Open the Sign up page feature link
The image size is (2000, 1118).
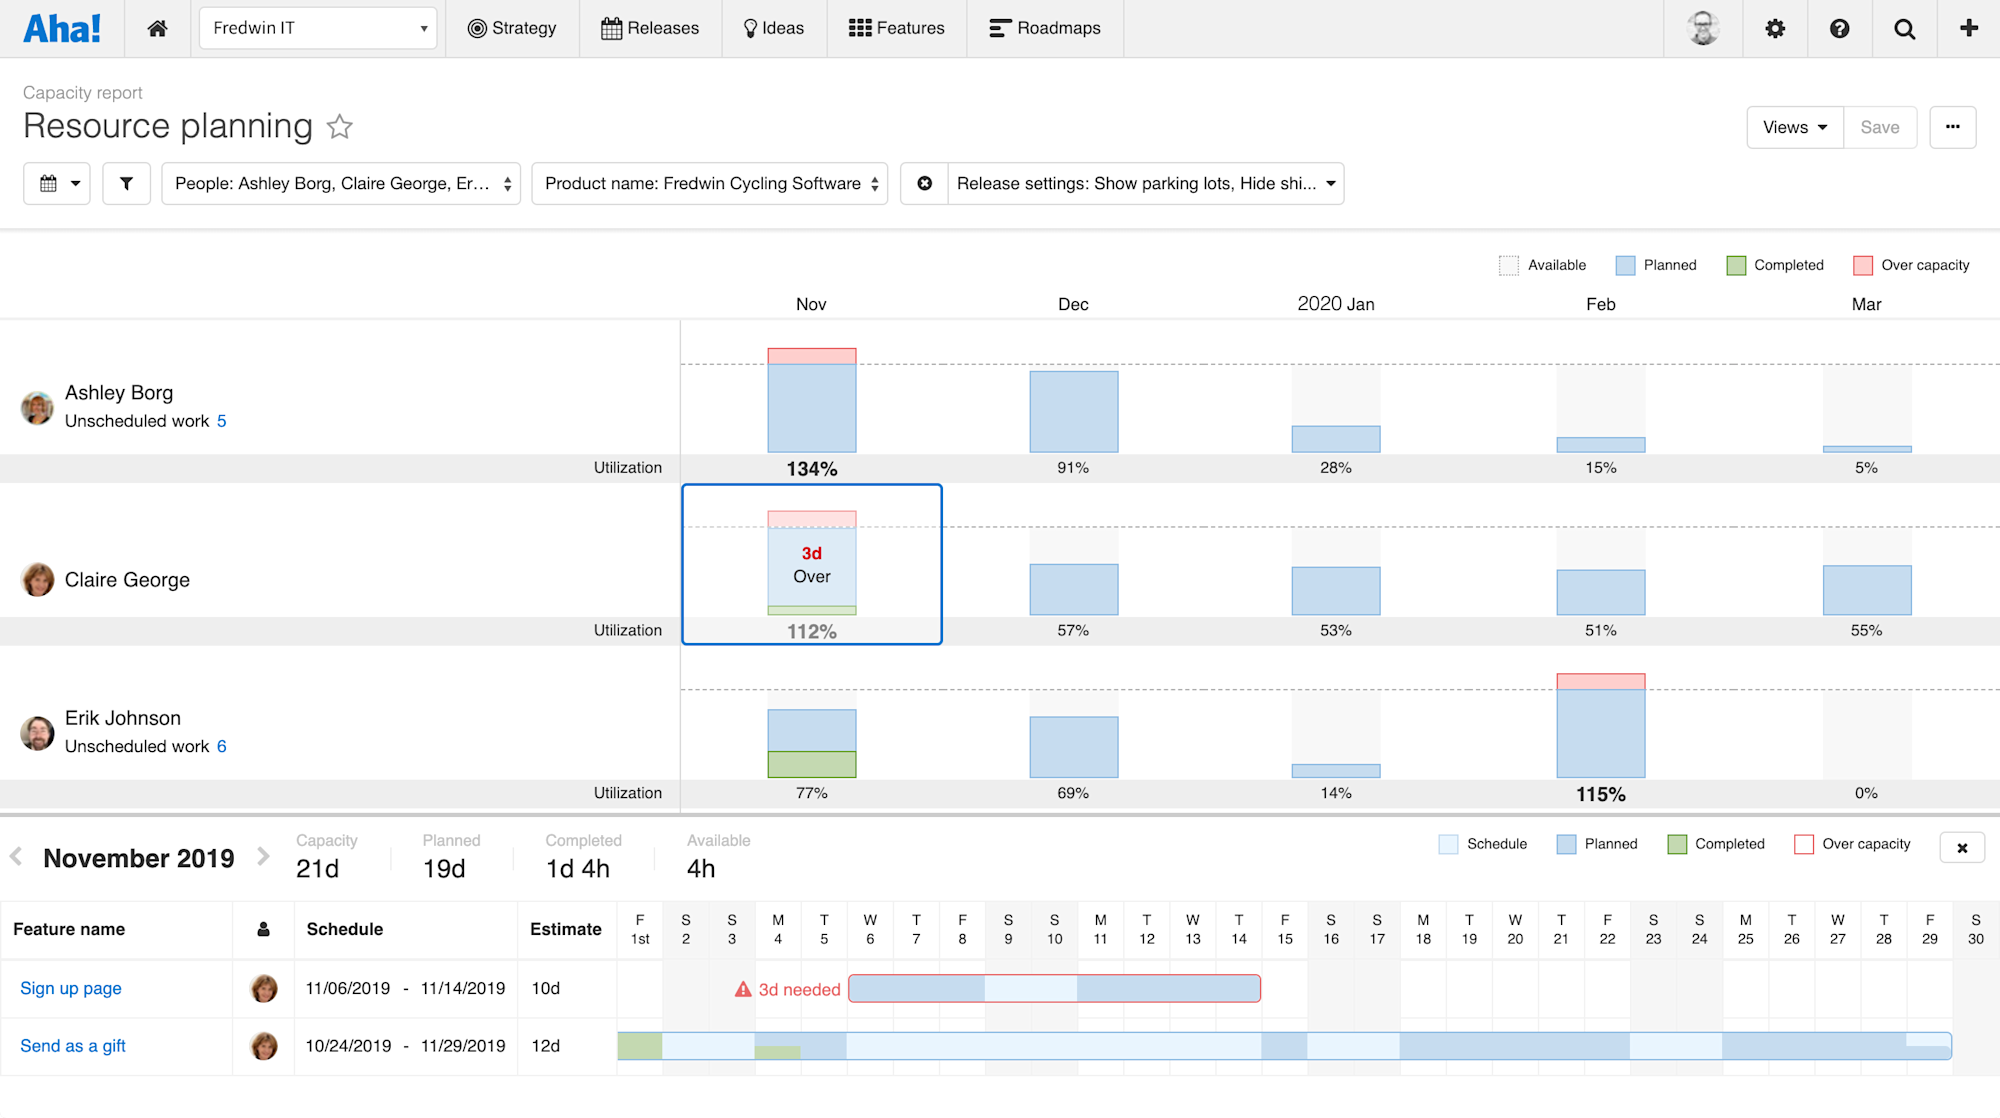pos(71,988)
